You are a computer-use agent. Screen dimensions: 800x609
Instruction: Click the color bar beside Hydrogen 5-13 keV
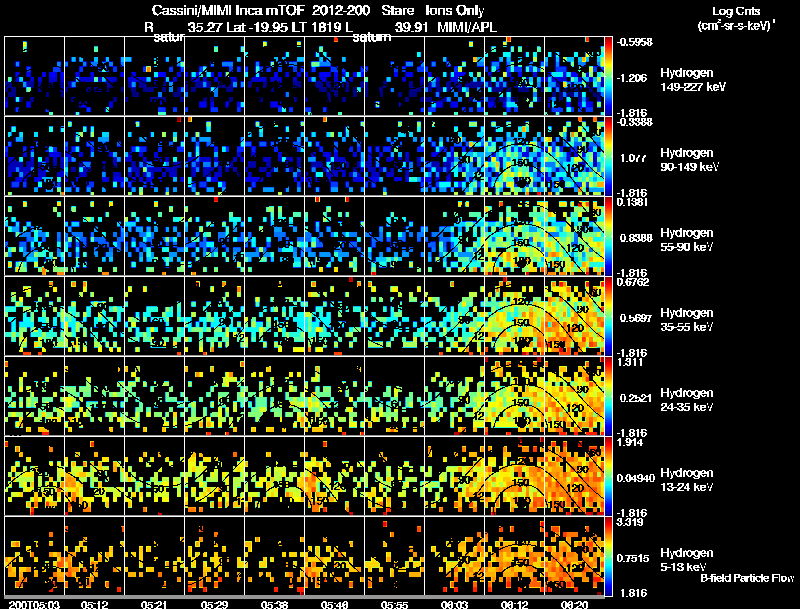coord(608,556)
